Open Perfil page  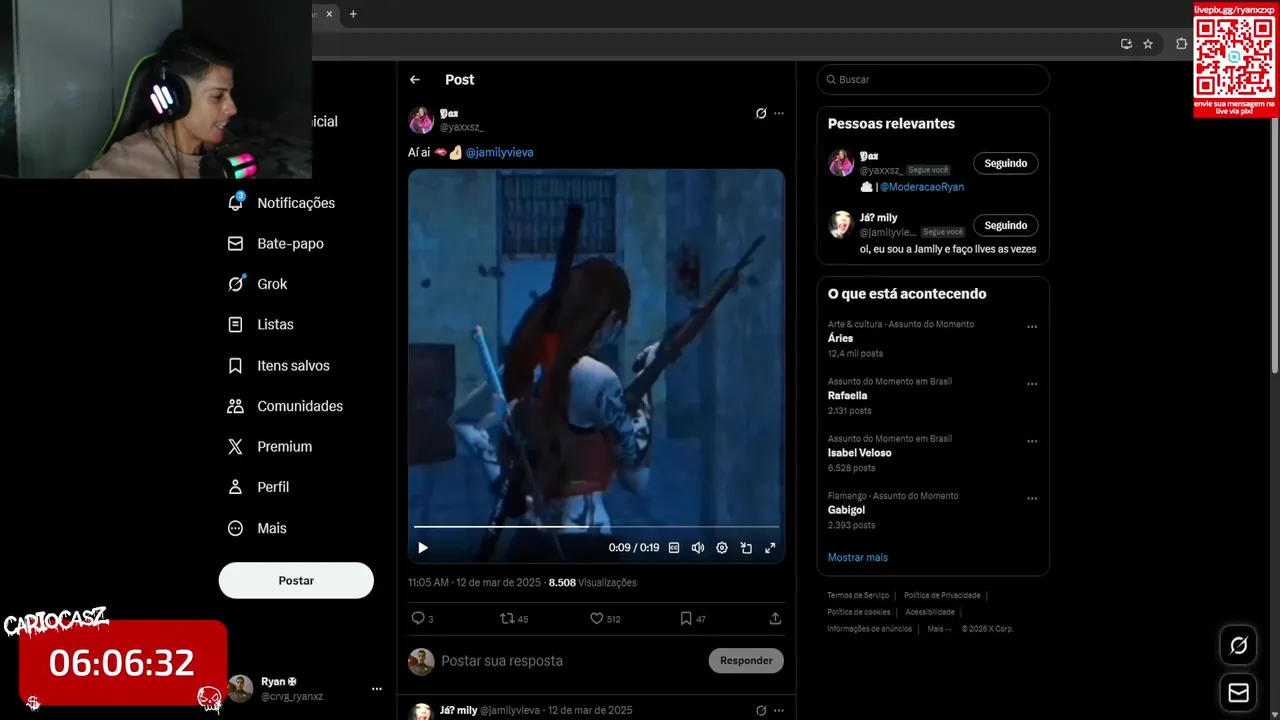(x=258, y=487)
